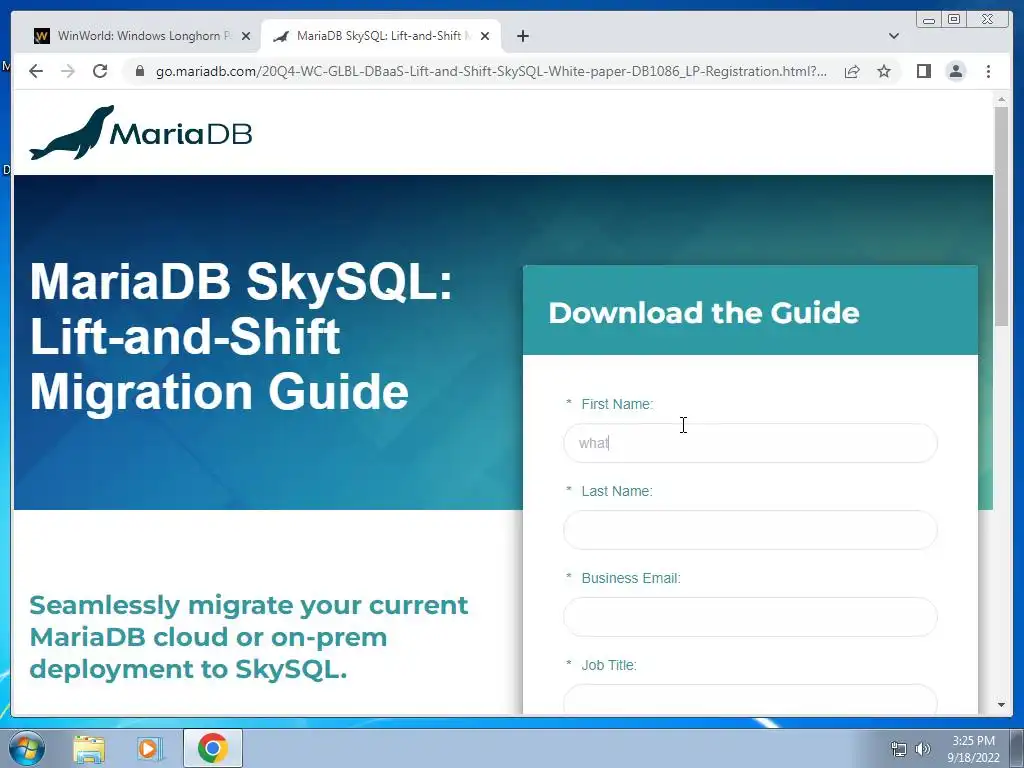1024x768 pixels.
Task: Bookmark this page with the star
Action: tap(884, 71)
